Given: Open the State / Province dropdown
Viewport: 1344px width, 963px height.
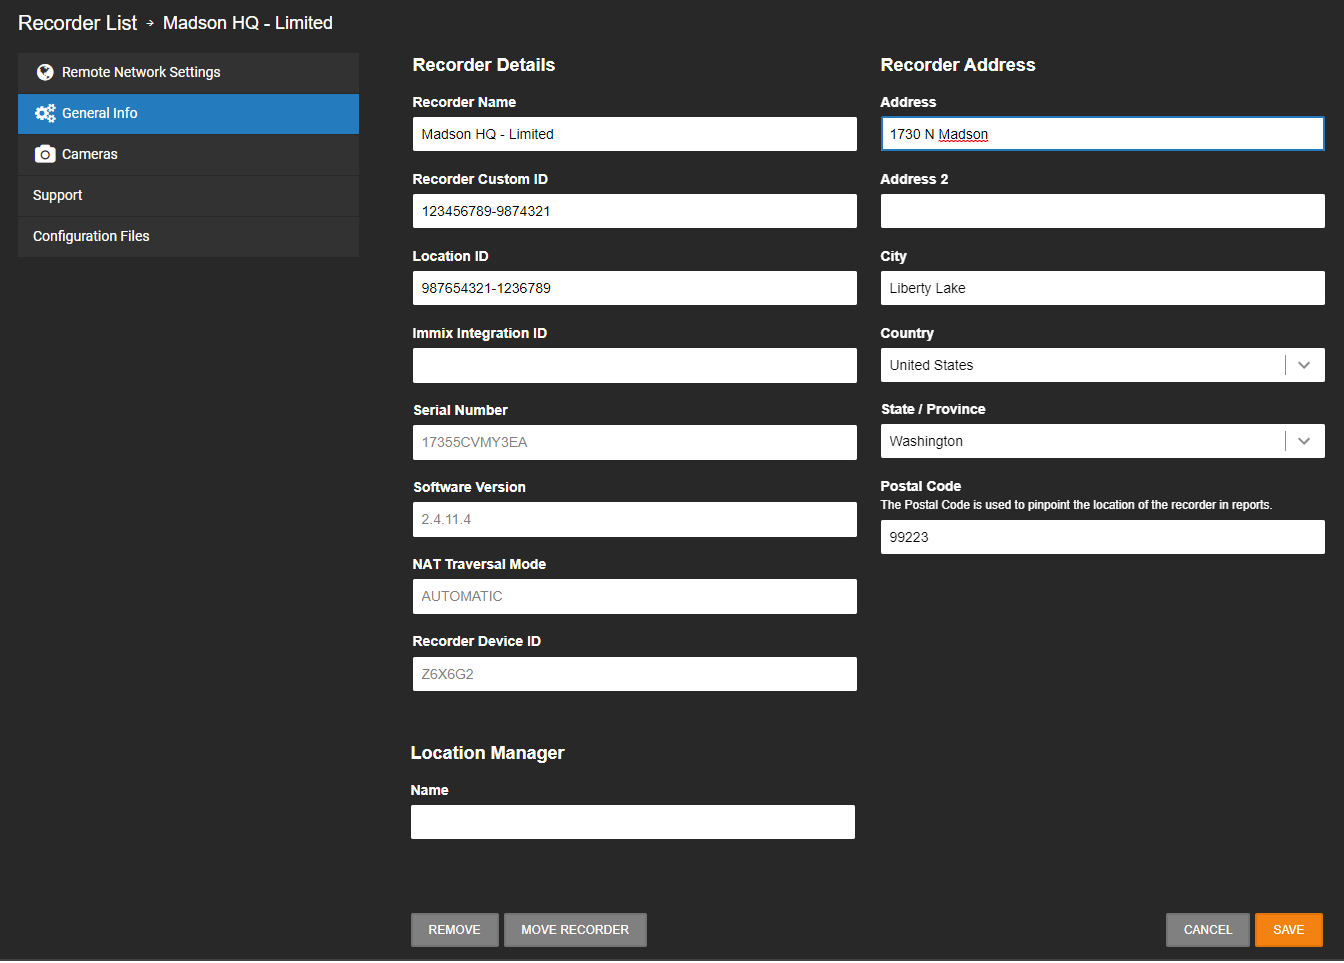Looking at the screenshot, I should tap(1102, 441).
